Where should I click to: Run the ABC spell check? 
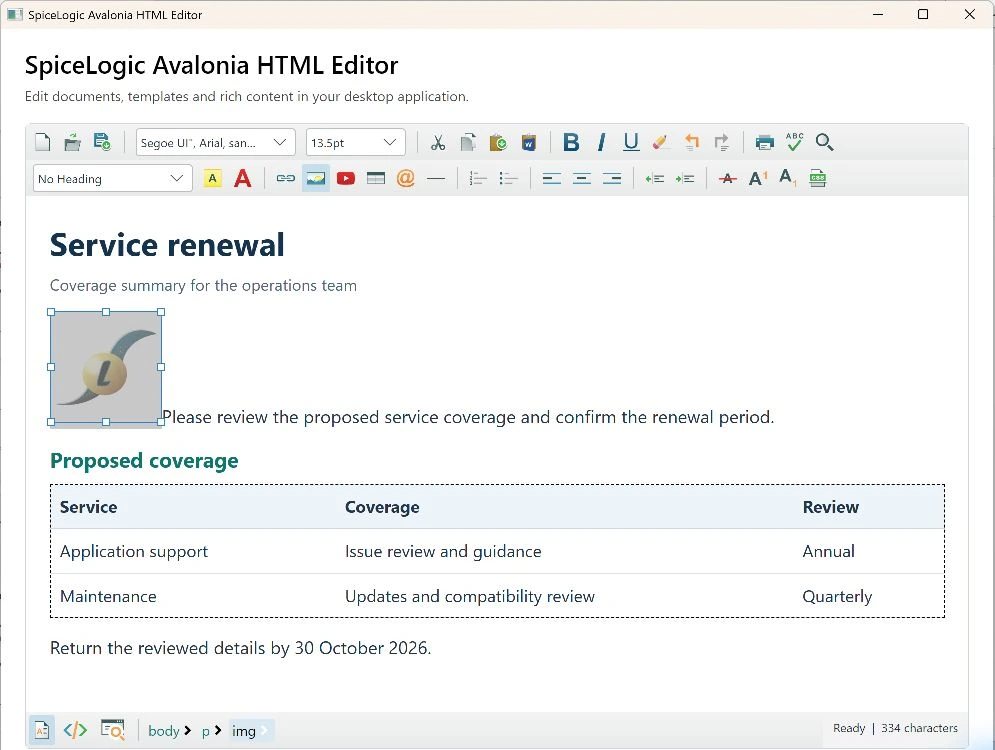tap(794, 142)
